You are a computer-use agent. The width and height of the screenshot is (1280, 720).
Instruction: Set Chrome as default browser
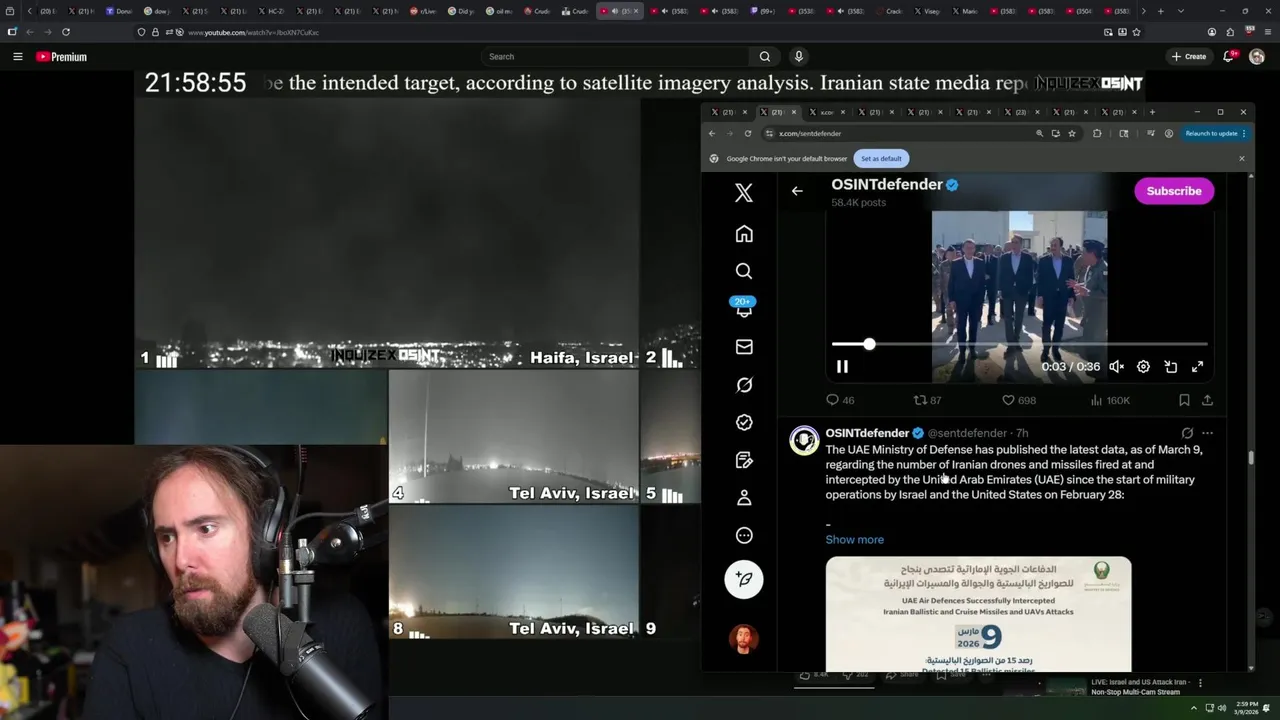[881, 158]
